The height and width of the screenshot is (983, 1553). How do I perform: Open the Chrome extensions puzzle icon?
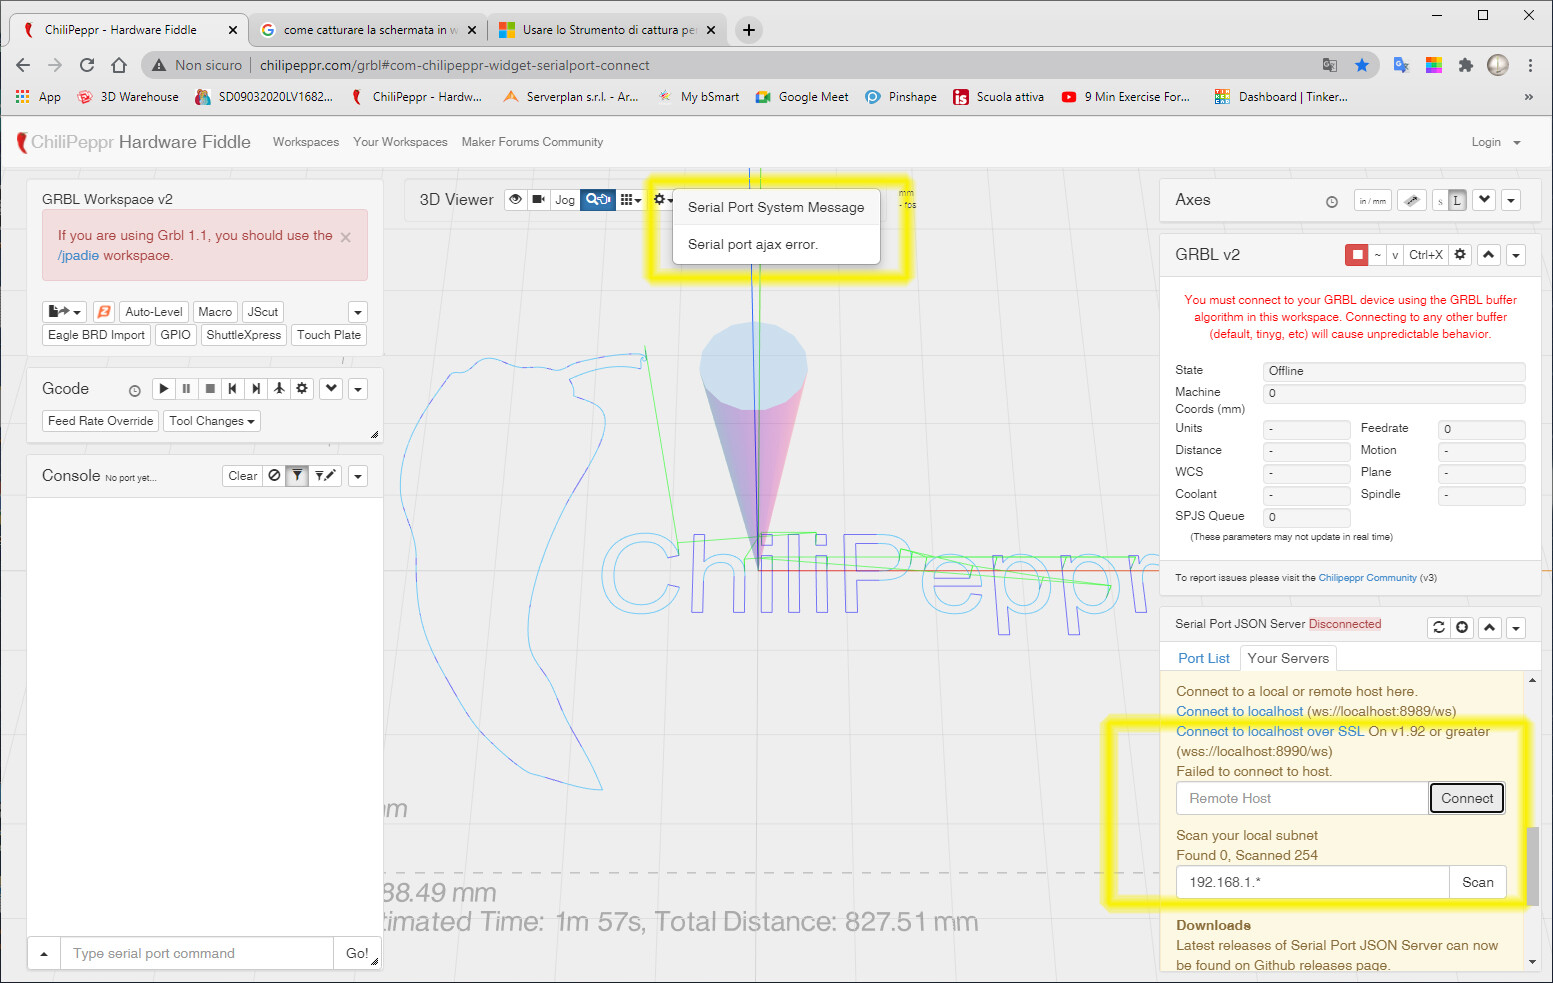tap(1466, 65)
